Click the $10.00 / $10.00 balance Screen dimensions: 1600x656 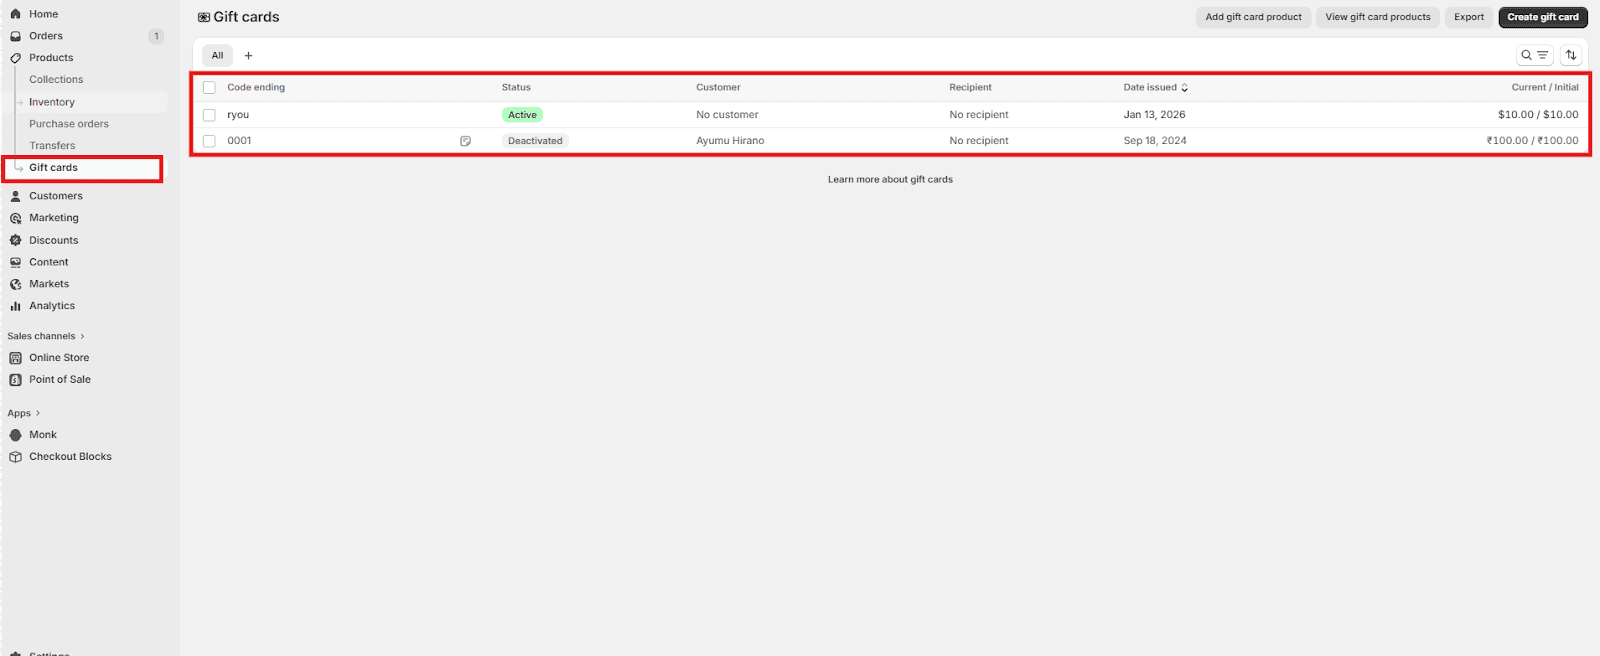1538,115
